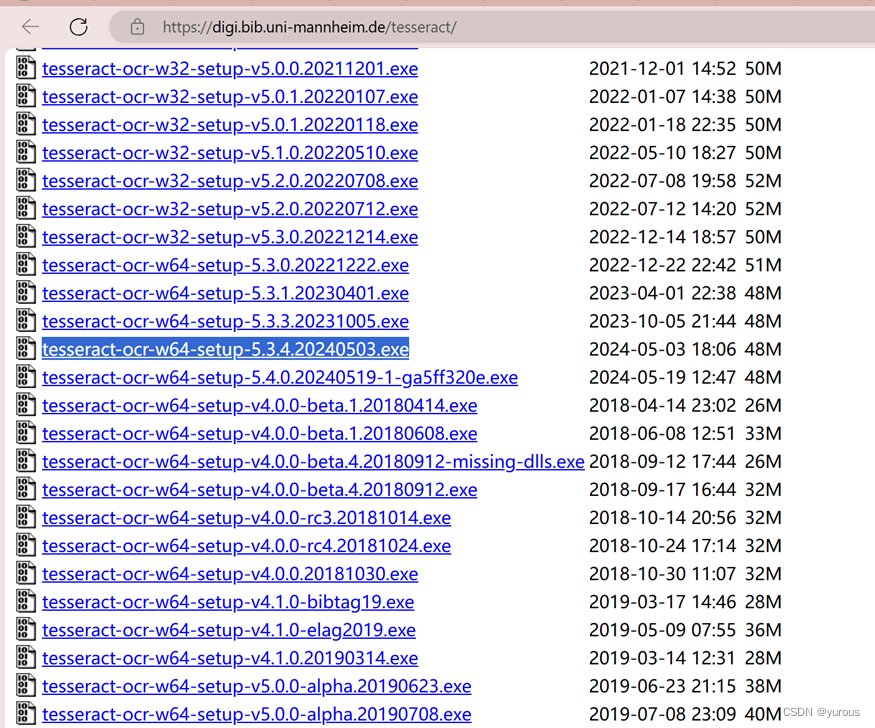
Task: Open link tesseract-ocr-w32-setup-v5.0.1.20220118.exe
Action: point(230,124)
